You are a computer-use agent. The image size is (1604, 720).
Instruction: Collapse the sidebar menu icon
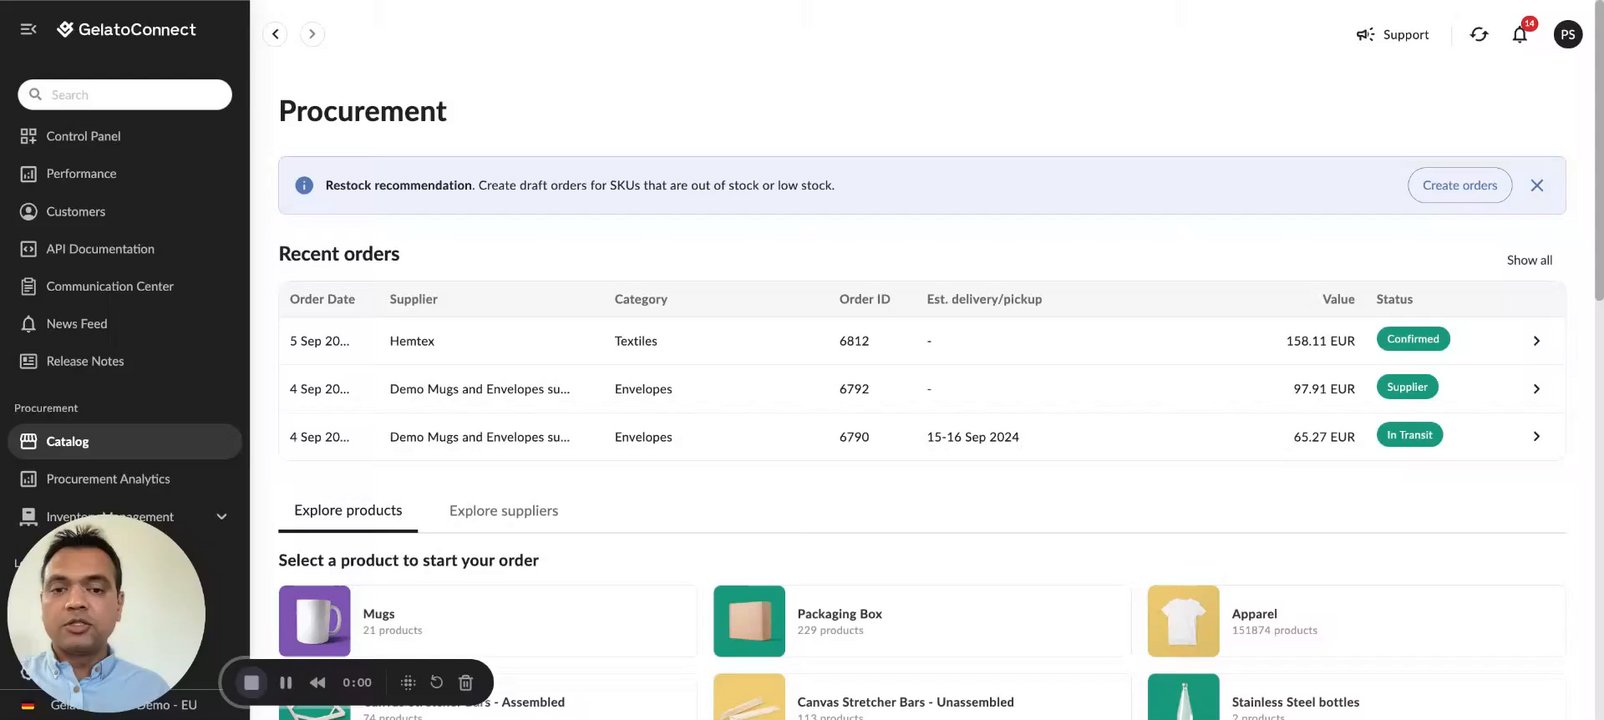pyautogui.click(x=28, y=30)
